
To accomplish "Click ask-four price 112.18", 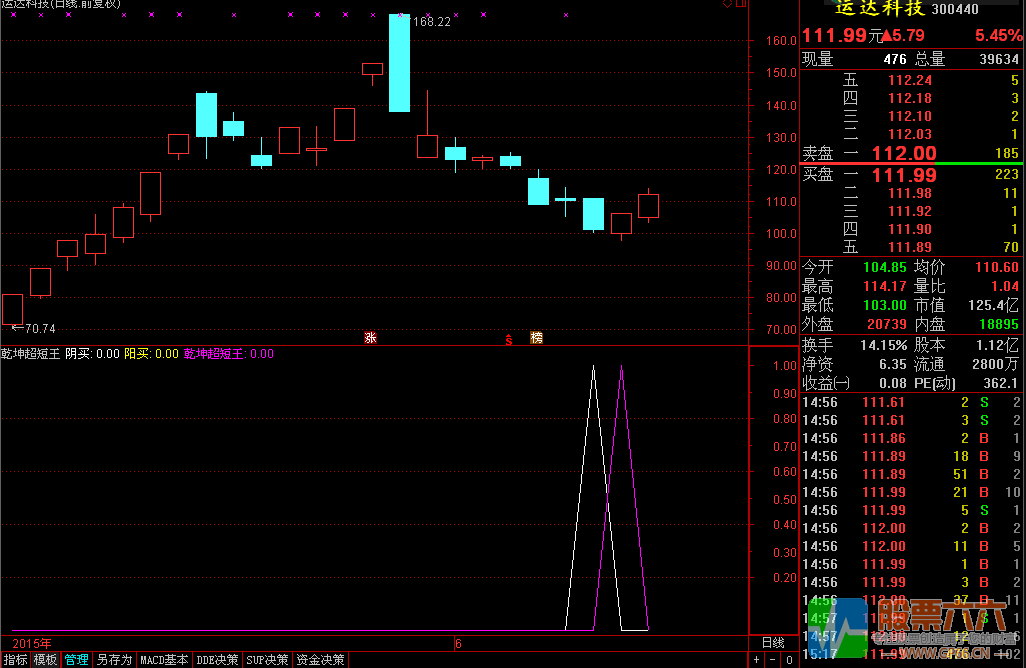I will point(910,98).
